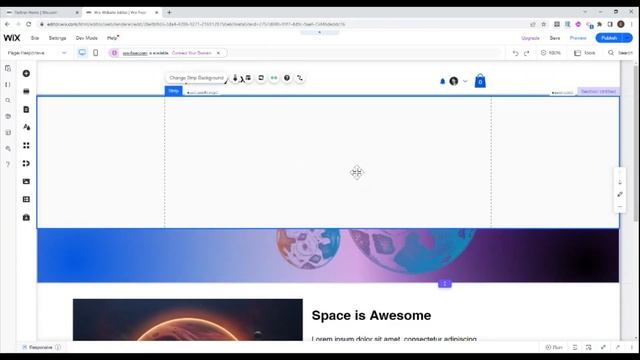
Task: Click the Section: Untitled label
Action: (598, 91)
